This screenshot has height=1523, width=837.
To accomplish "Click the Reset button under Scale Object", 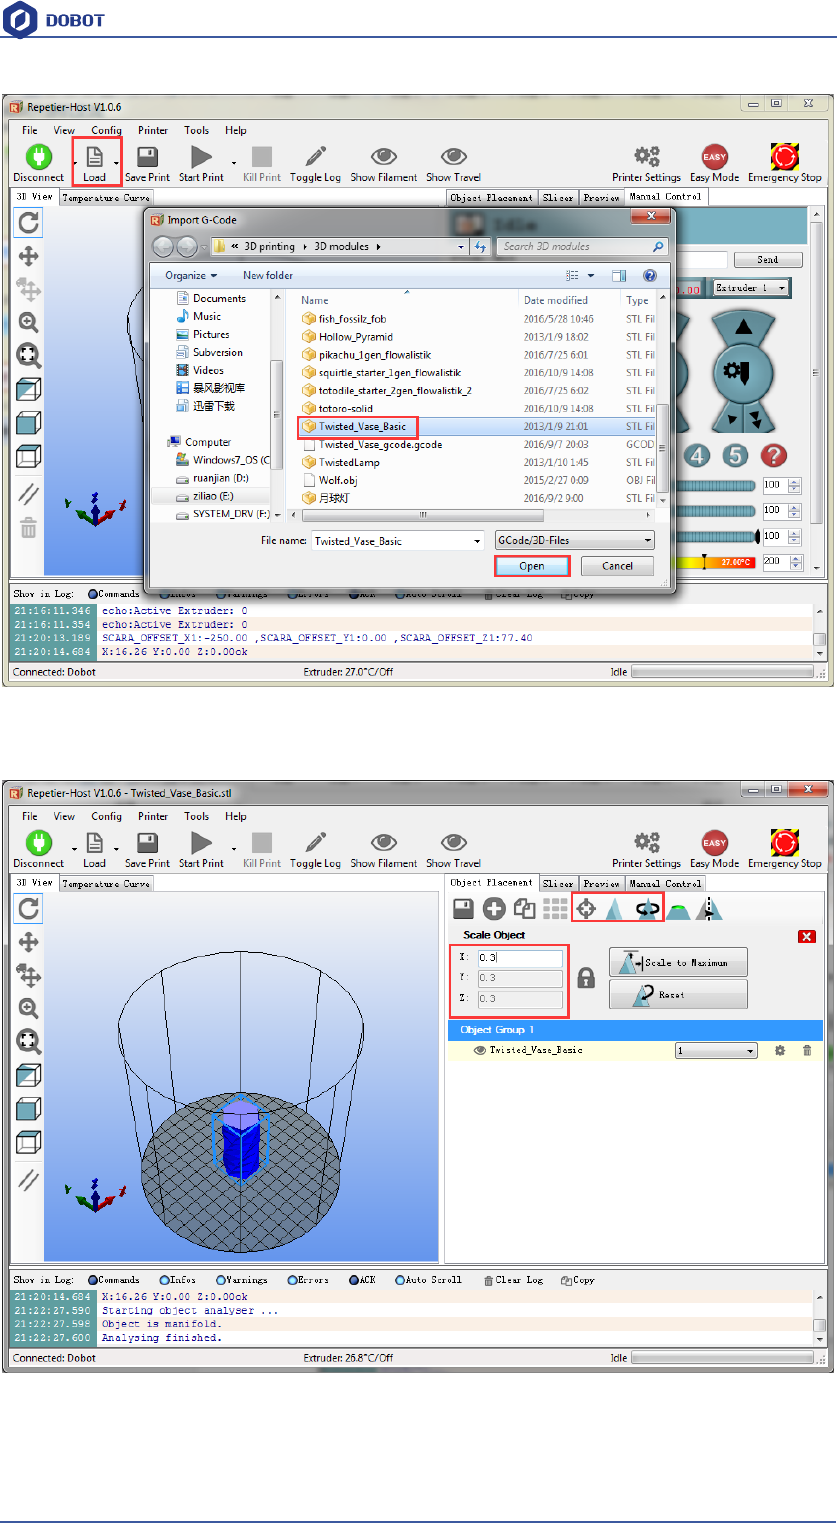I will click(678, 995).
